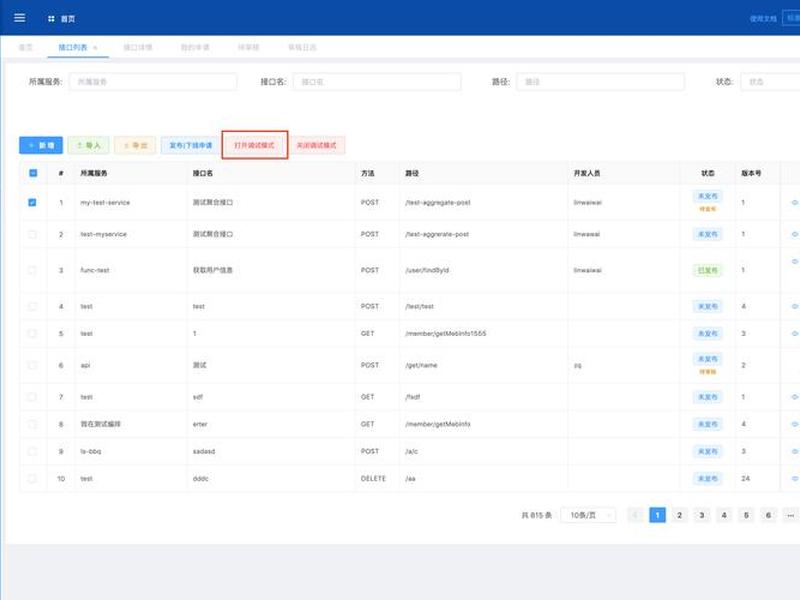The width and height of the screenshot is (800, 600).
Task: Click the 首页 grid icon in header
Action: tap(51, 19)
